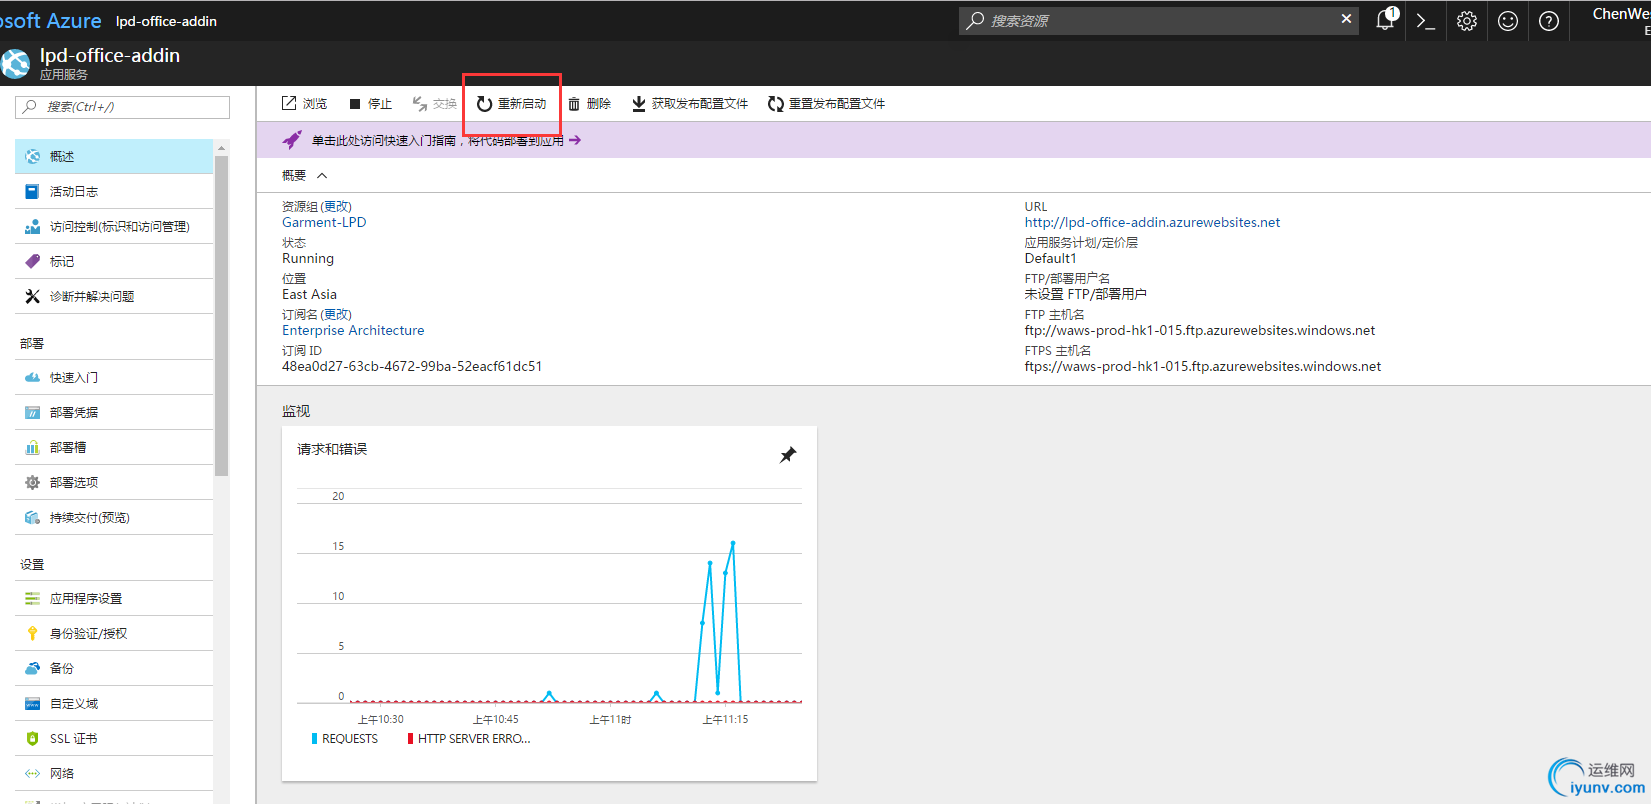Open 持续交付(预览) menu item

point(114,518)
